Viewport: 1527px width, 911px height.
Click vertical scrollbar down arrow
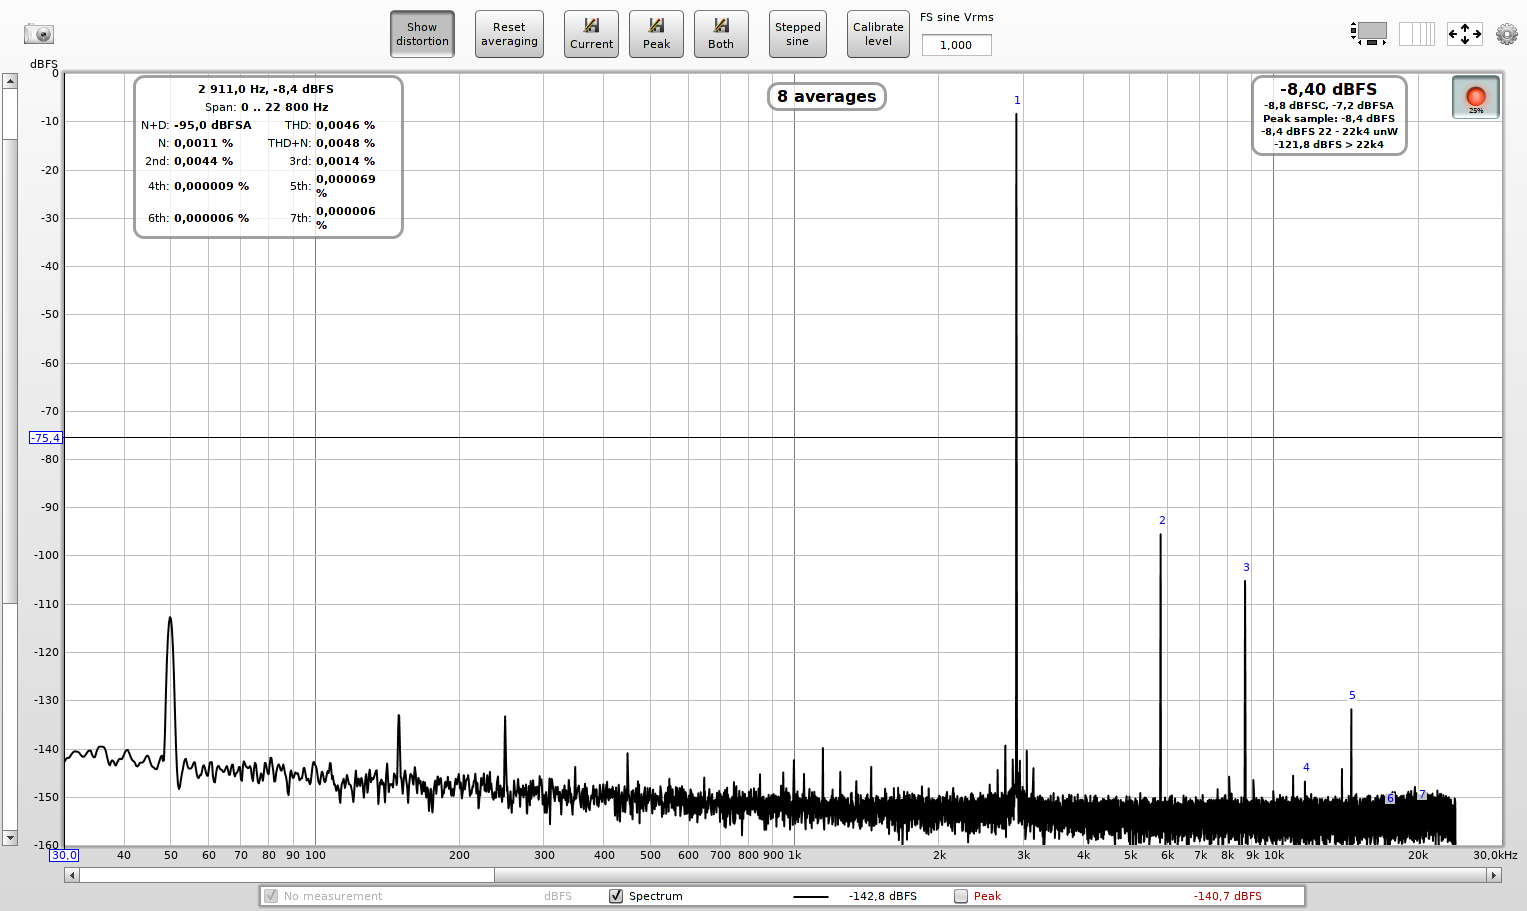click(x=10, y=838)
